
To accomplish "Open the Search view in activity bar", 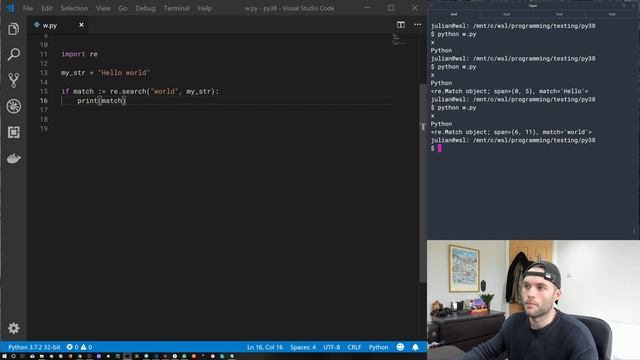I will (x=13, y=55).
